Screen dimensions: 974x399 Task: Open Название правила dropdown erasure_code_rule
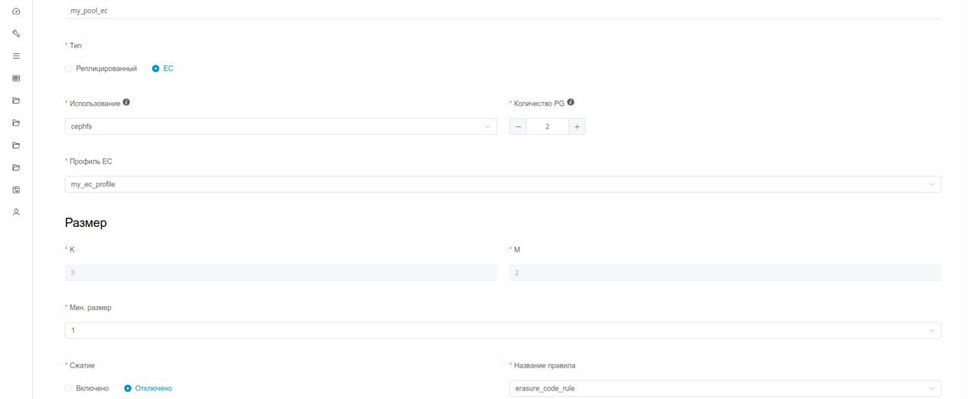coord(725,388)
